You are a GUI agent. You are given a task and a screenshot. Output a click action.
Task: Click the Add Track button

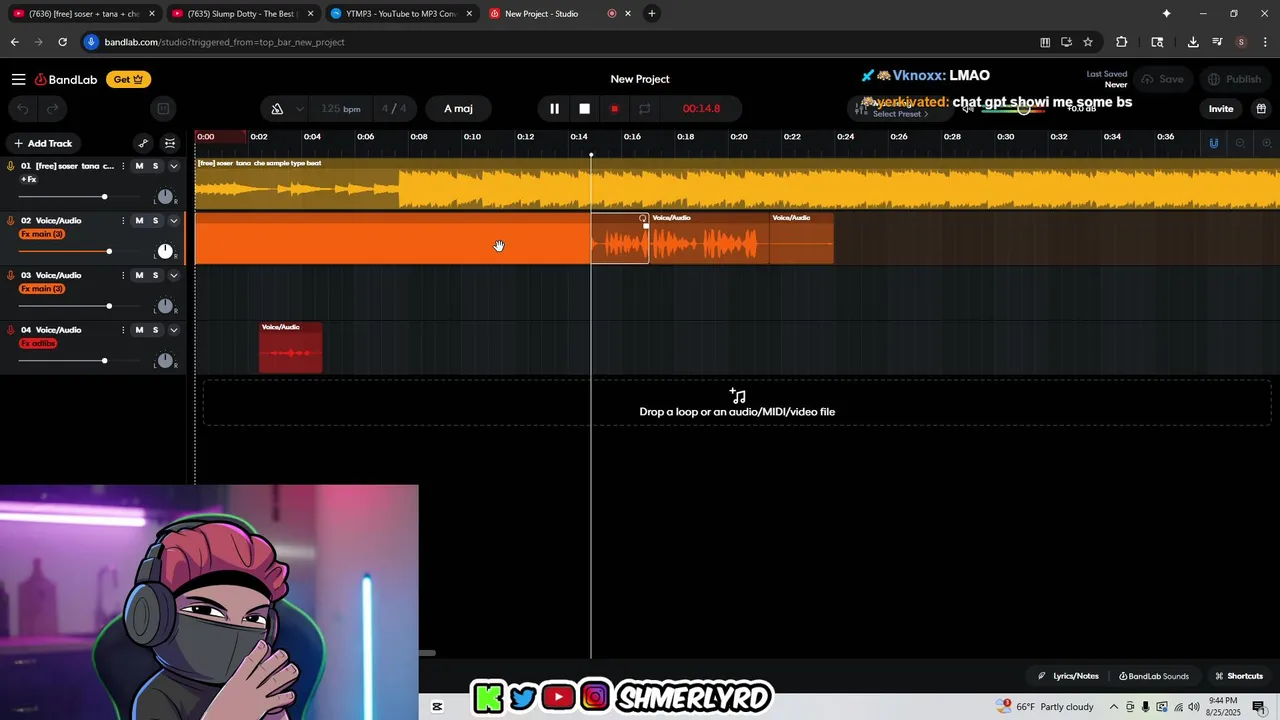tap(43, 143)
